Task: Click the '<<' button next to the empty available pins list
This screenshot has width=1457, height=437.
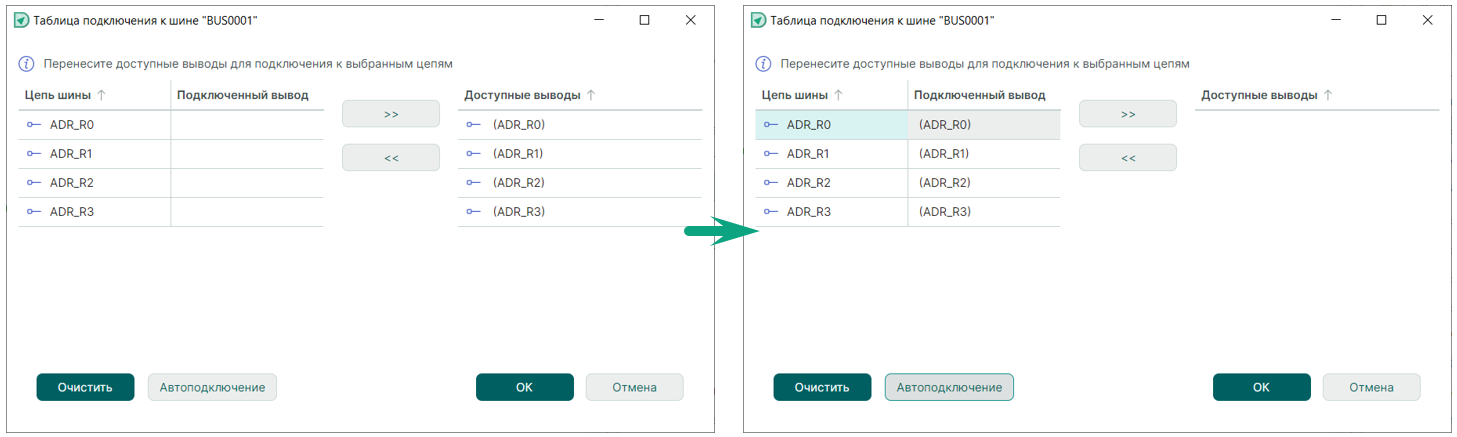Action: point(1128,158)
